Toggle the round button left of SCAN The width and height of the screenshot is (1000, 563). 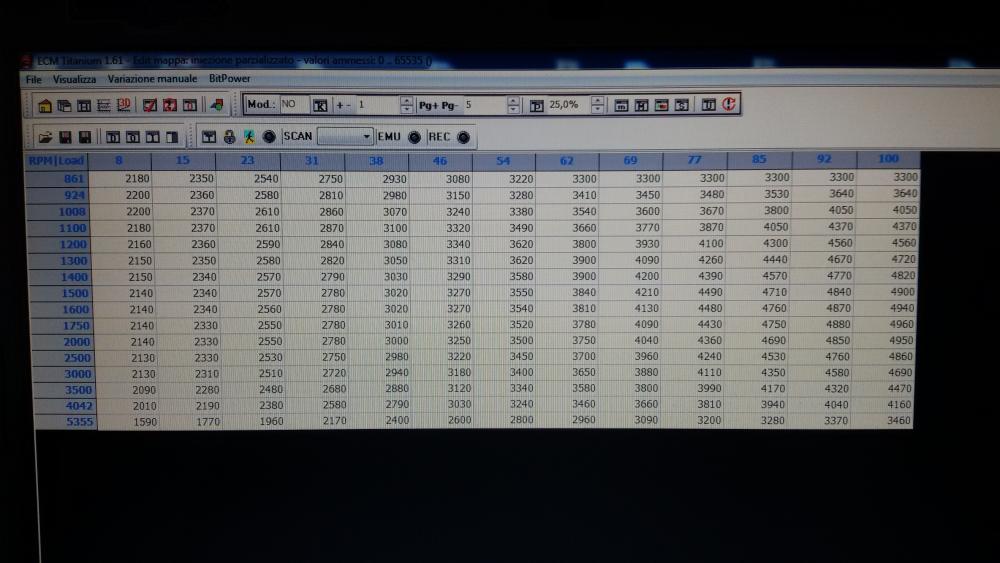pos(268,137)
